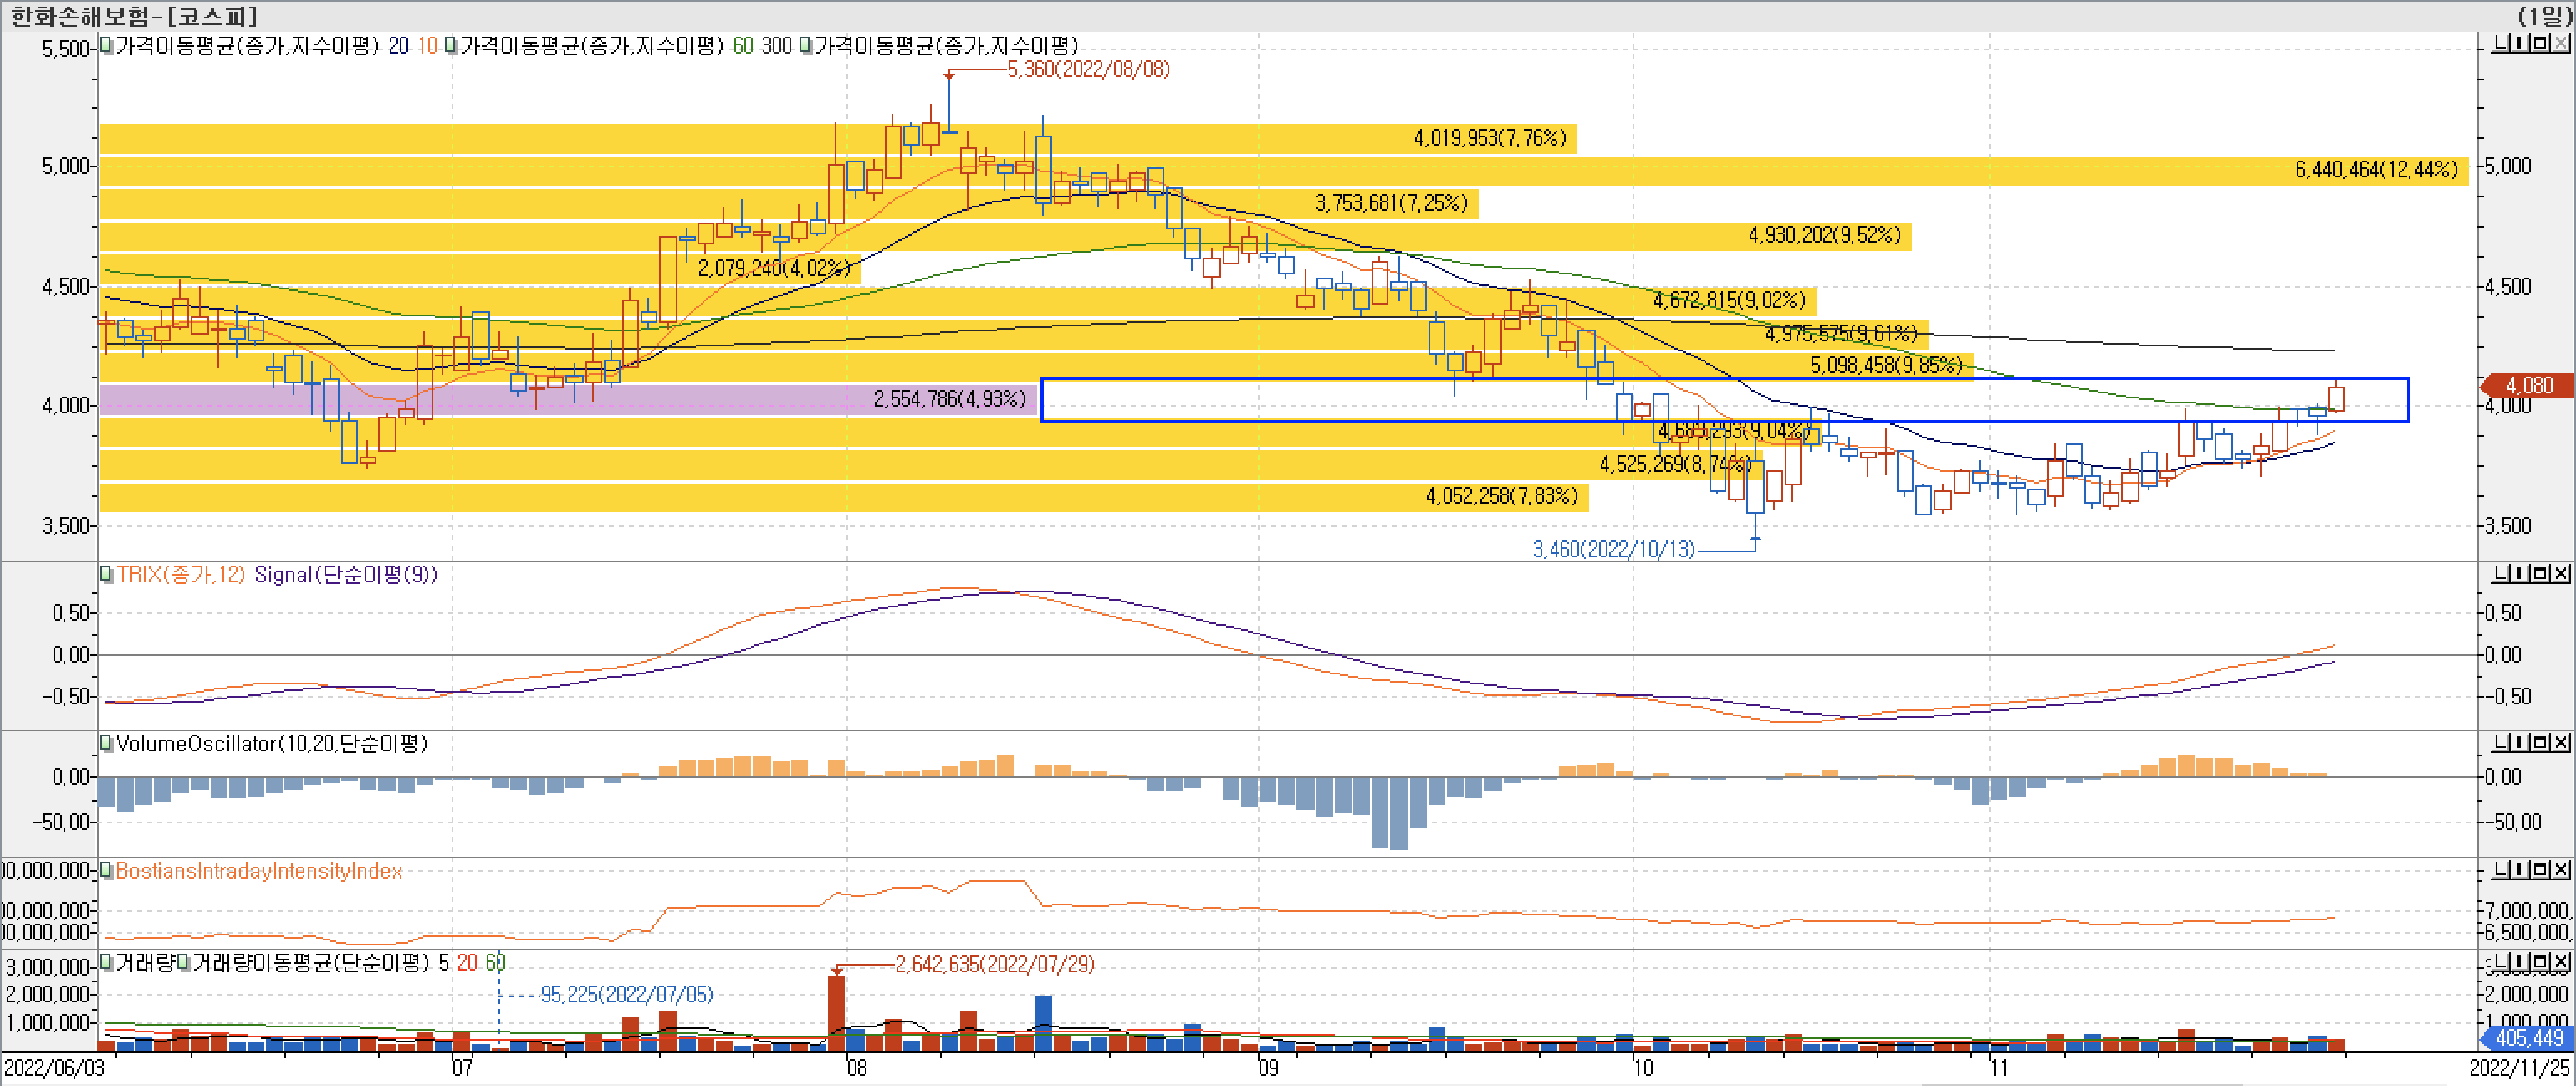
Task: Click the VolumeOscillator pane's L-shaped control icon
Action: (x=2499, y=742)
